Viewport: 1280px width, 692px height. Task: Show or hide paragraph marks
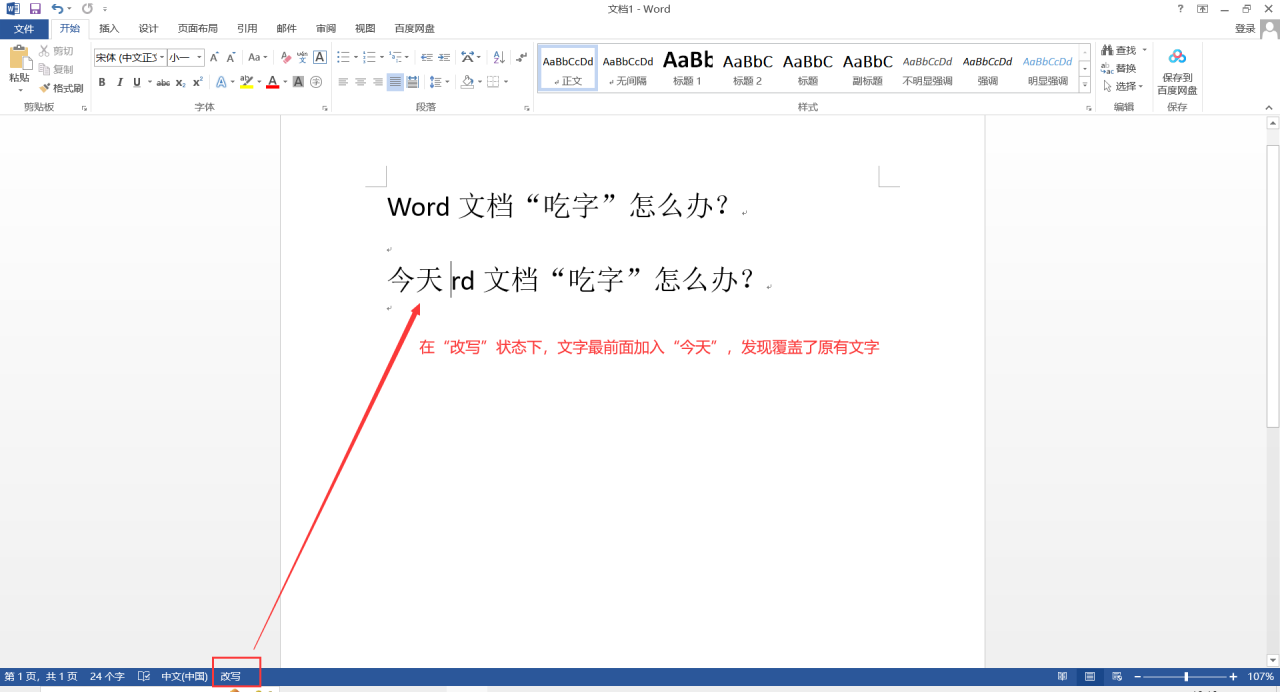pos(521,58)
